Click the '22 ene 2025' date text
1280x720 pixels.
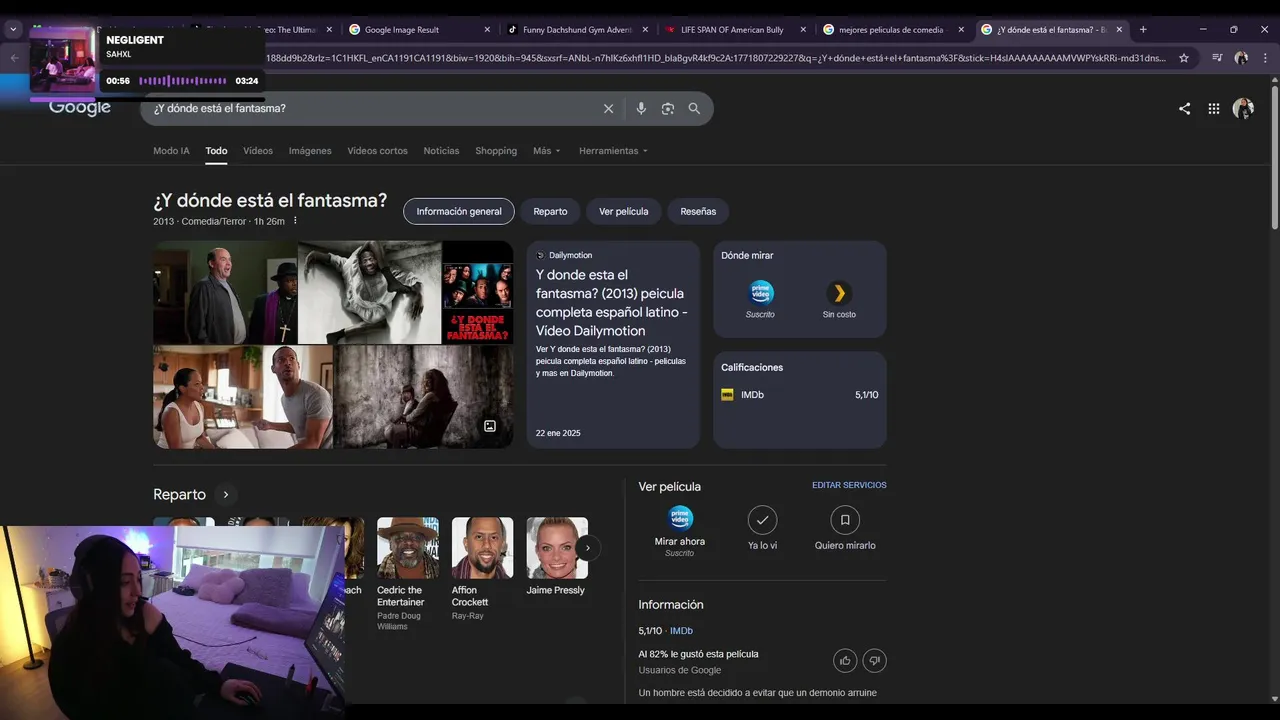(x=558, y=433)
